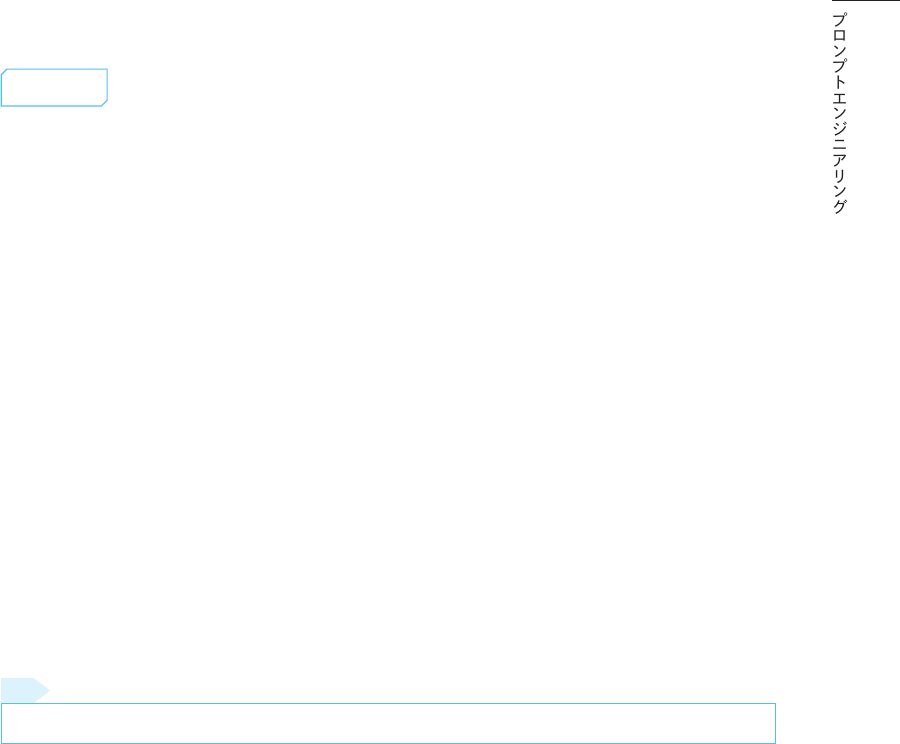
Task: Click the vertical プロンプトエンジニアリング label
Action: (x=839, y=114)
